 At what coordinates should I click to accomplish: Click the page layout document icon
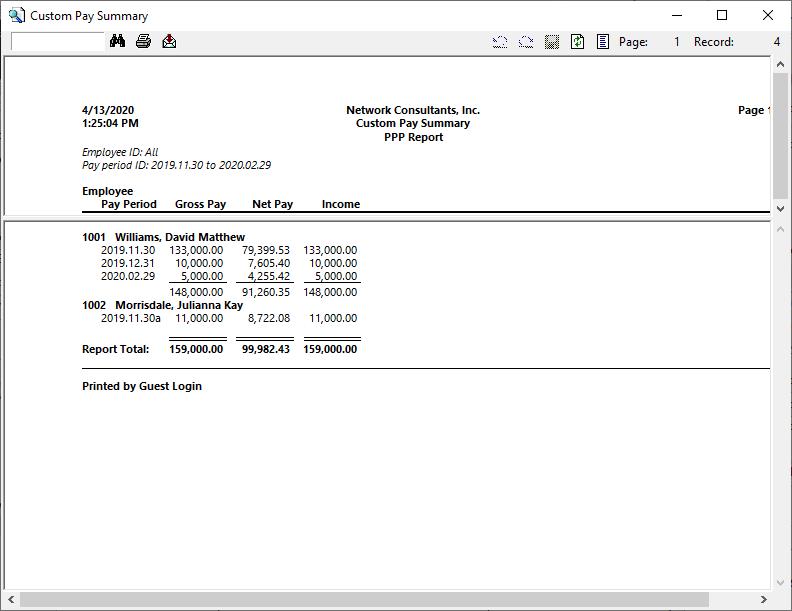[603, 42]
